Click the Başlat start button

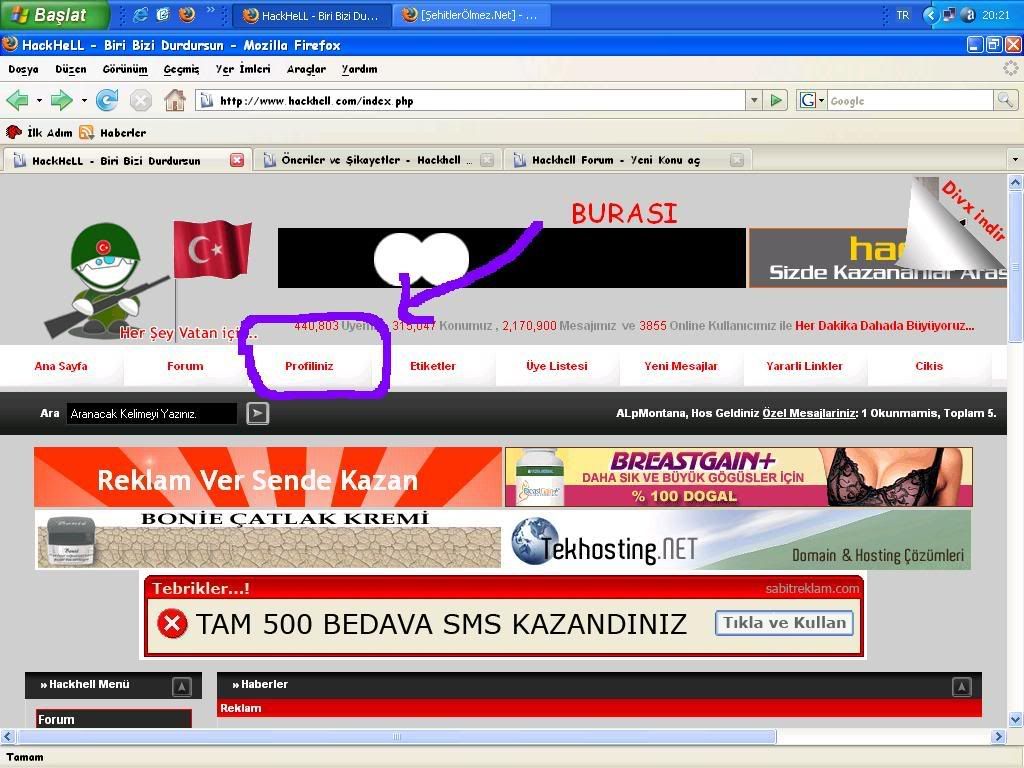(x=54, y=14)
